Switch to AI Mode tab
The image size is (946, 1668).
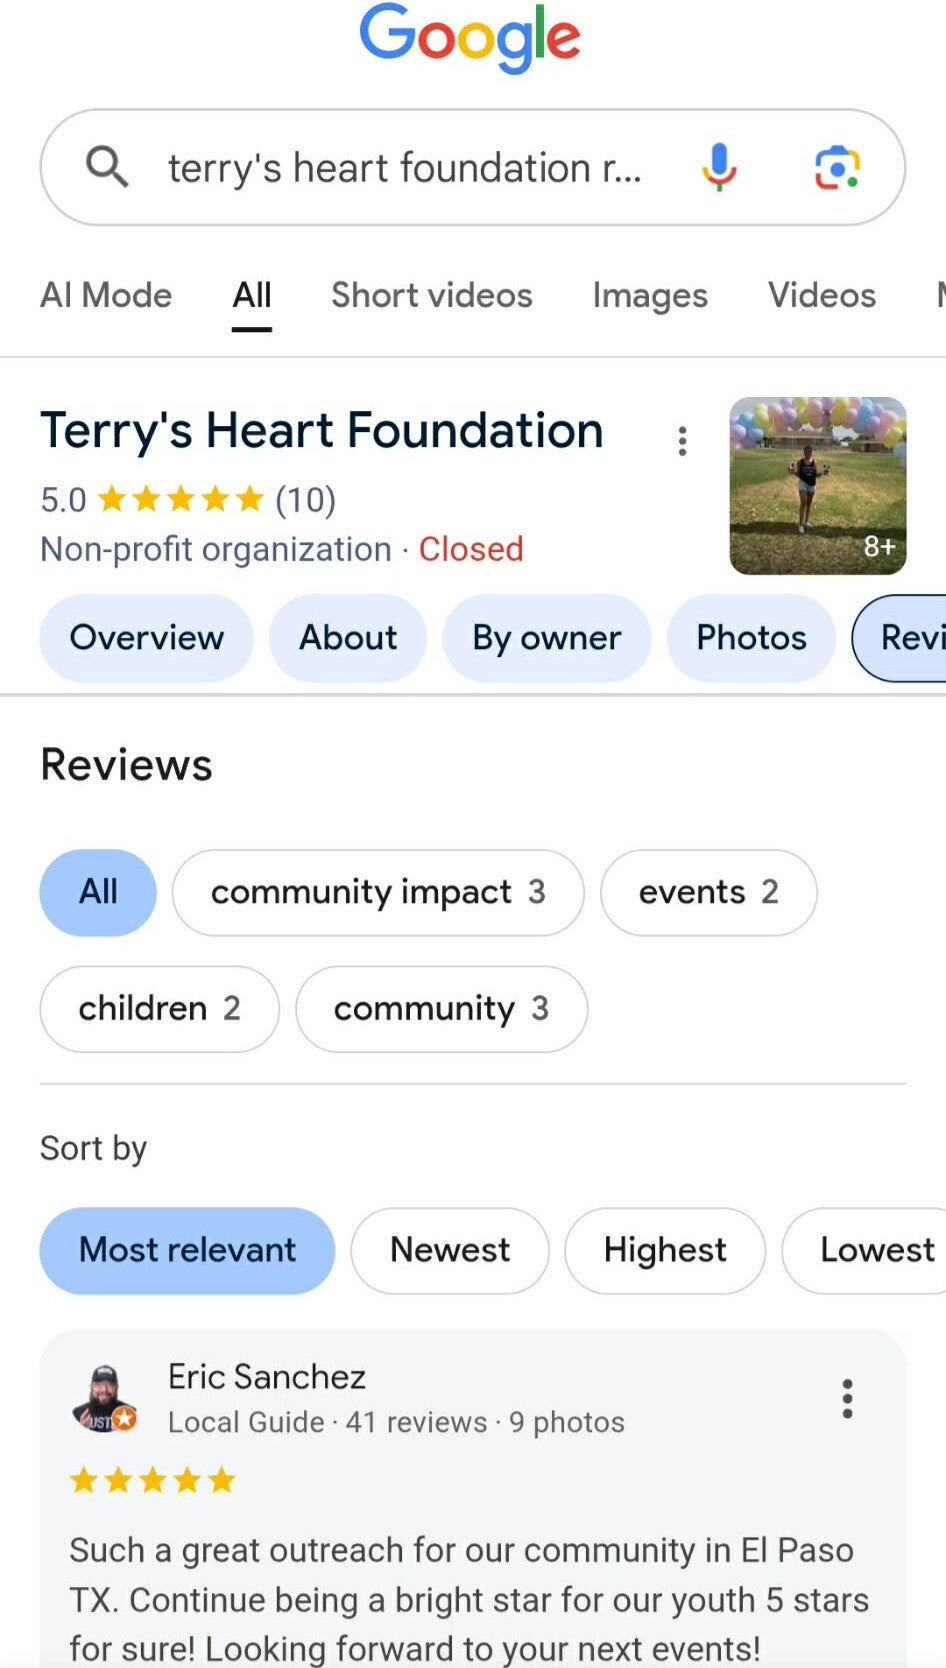click(106, 295)
